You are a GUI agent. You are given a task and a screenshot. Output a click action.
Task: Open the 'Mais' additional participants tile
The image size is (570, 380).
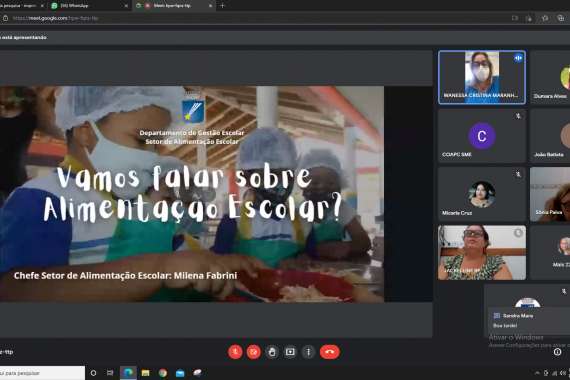tap(550, 252)
